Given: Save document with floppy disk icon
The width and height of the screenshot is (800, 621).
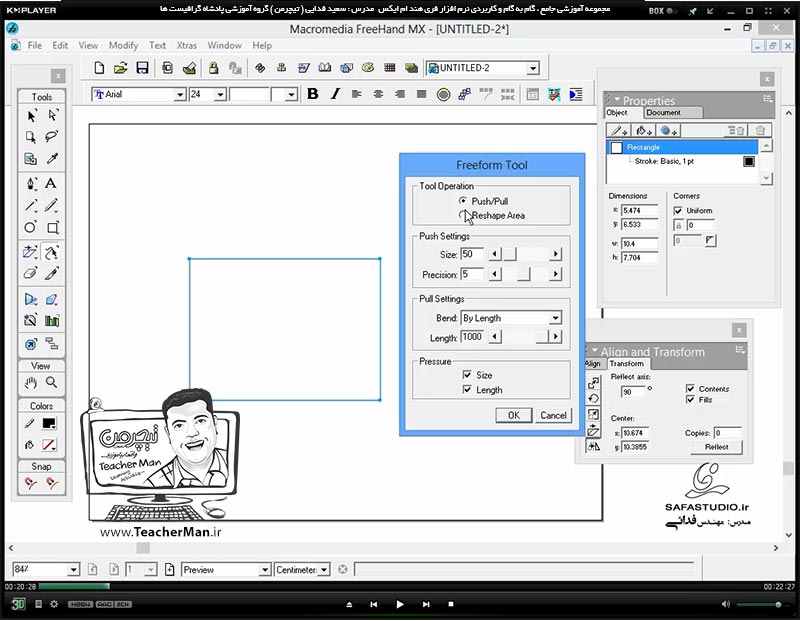Looking at the screenshot, I should click(x=142, y=68).
